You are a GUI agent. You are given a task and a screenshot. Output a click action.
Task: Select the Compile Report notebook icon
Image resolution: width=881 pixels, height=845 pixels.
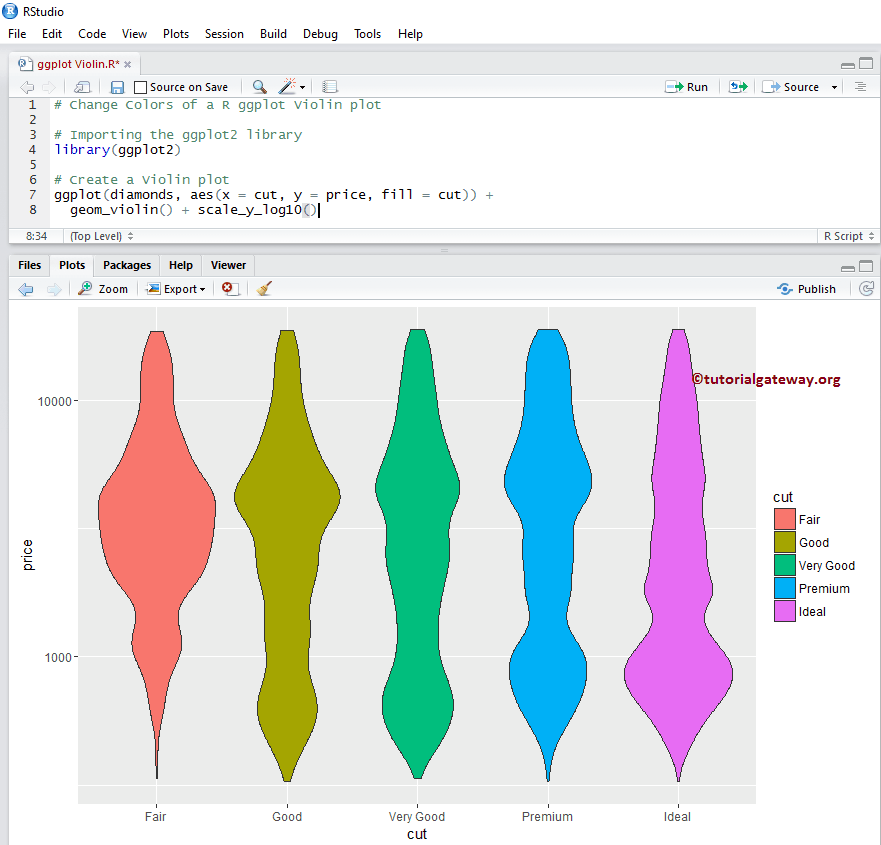click(328, 87)
